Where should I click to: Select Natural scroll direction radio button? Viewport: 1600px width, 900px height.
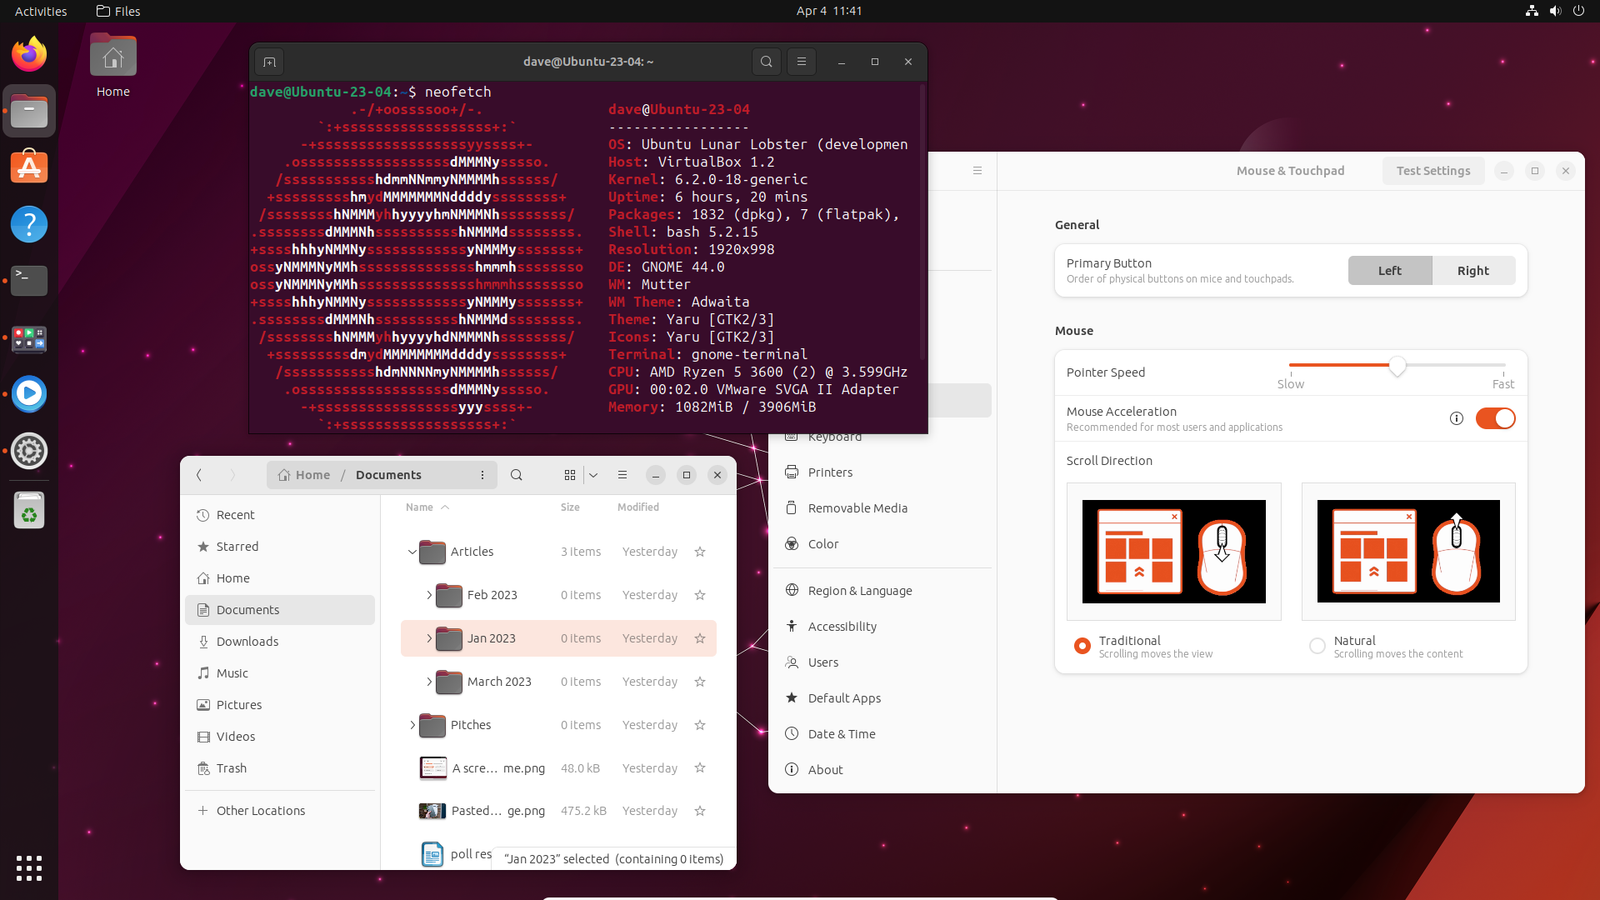point(1317,646)
